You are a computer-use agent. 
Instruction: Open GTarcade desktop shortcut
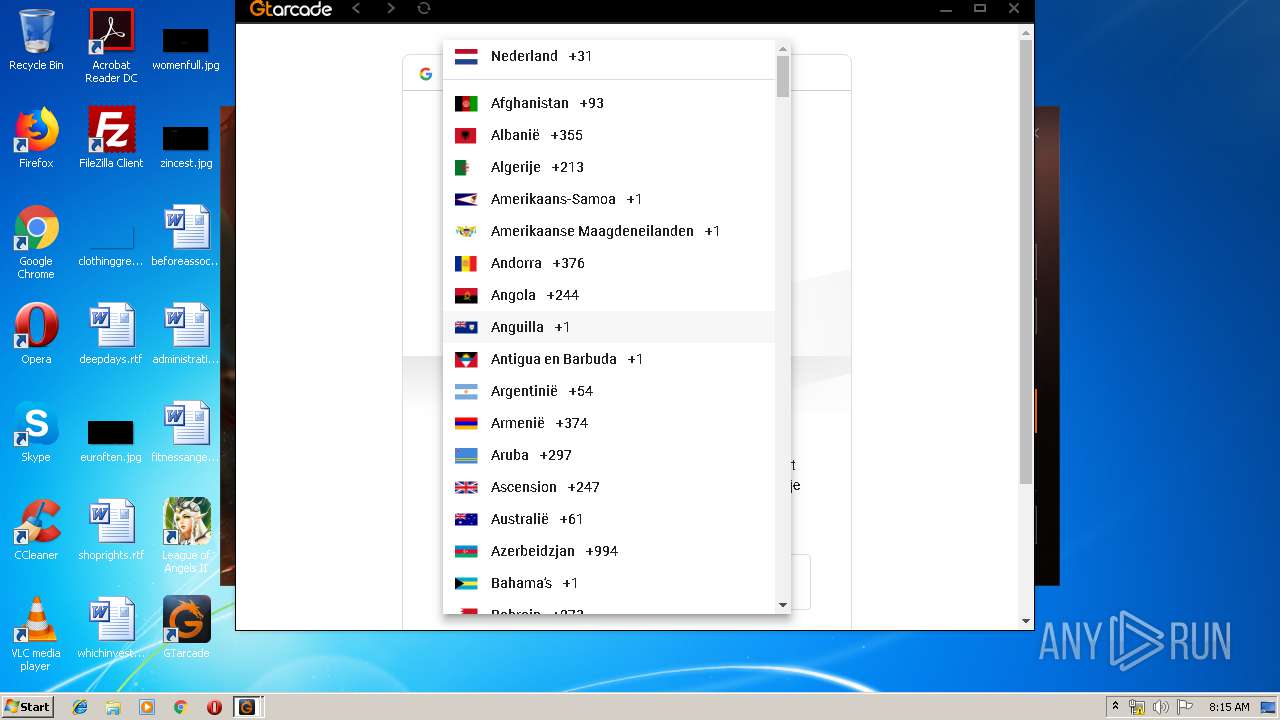point(186,628)
